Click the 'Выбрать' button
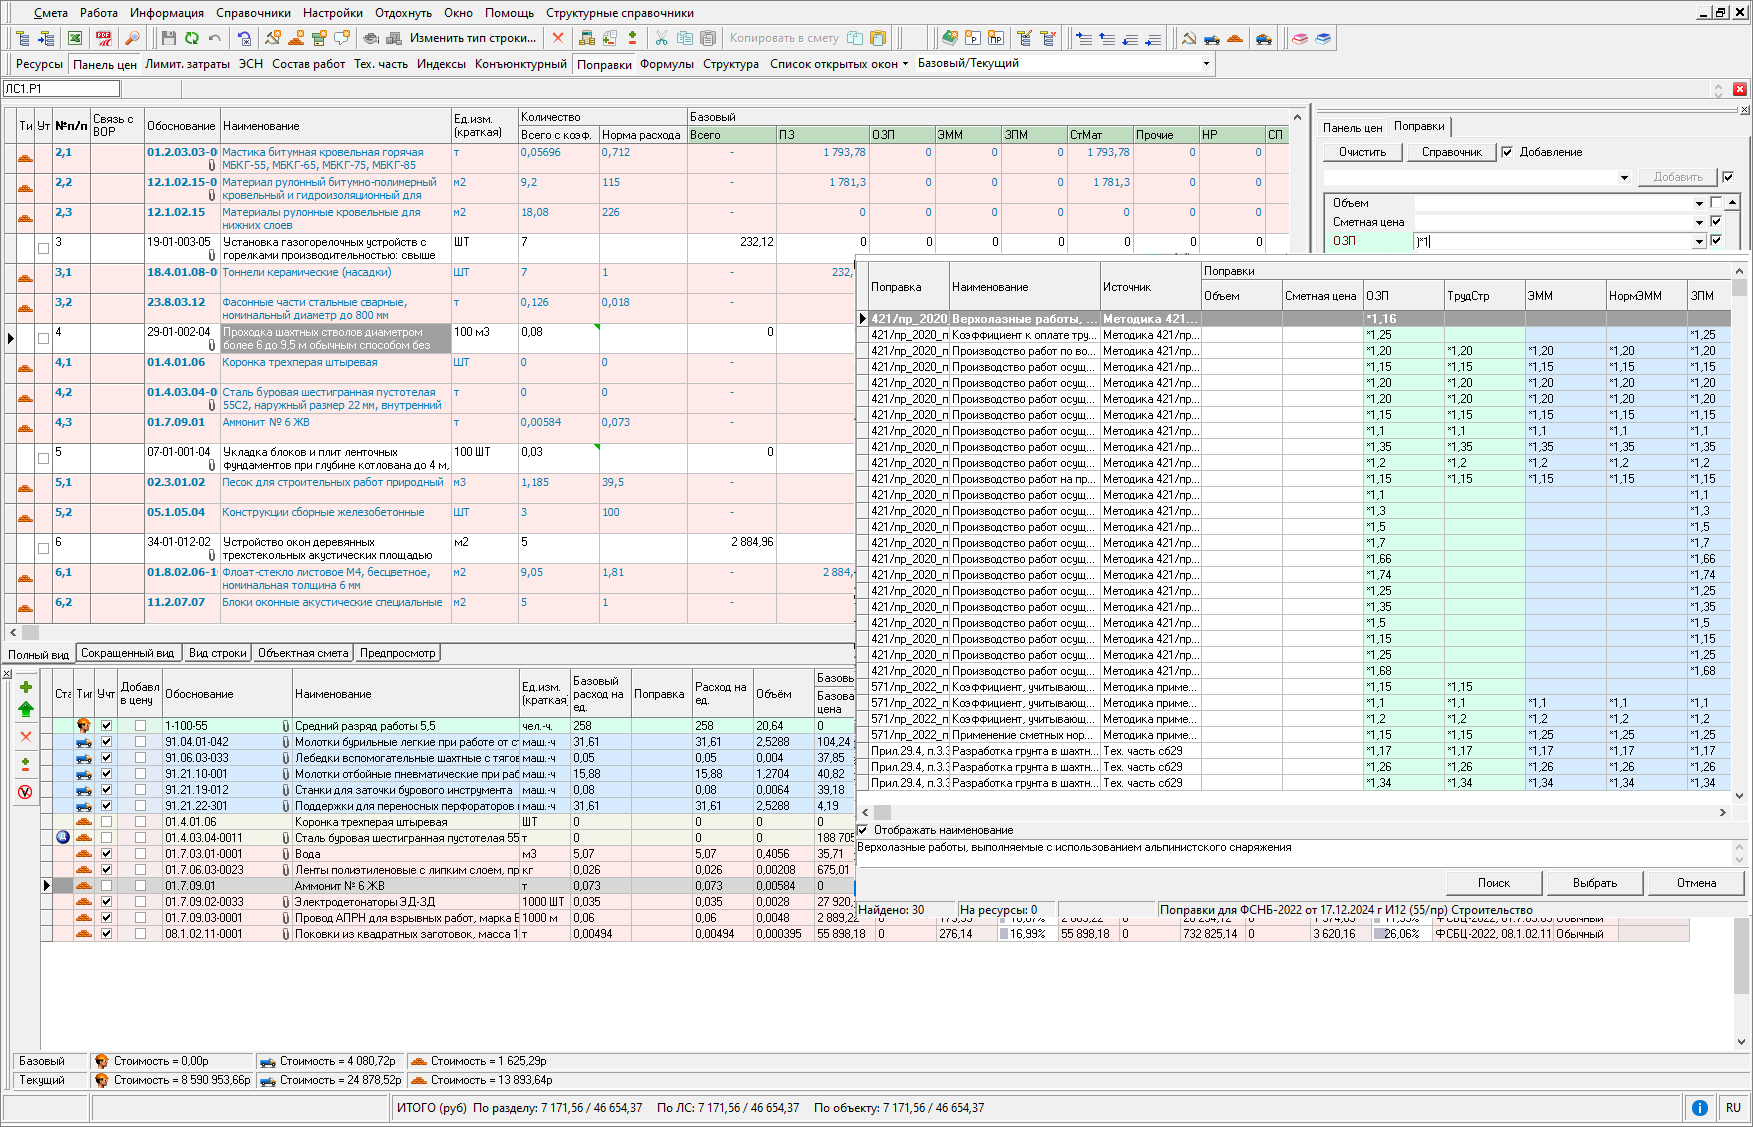Screen dimensions: 1753x1127 point(1594,883)
